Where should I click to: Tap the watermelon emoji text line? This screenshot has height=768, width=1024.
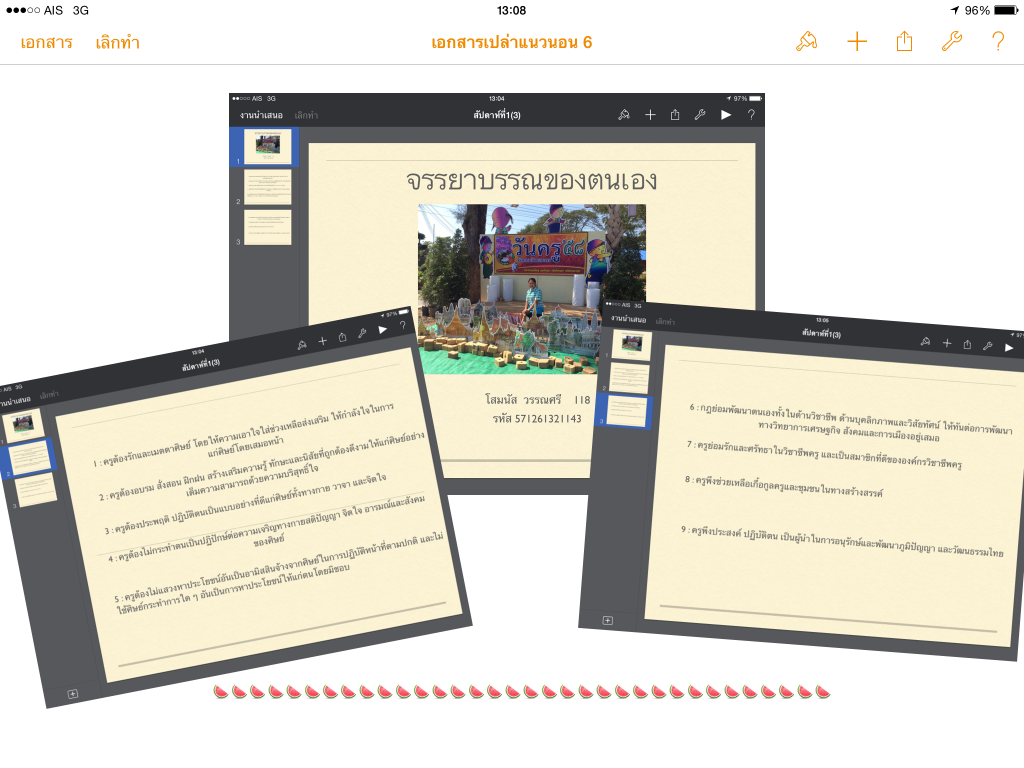point(522,691)
